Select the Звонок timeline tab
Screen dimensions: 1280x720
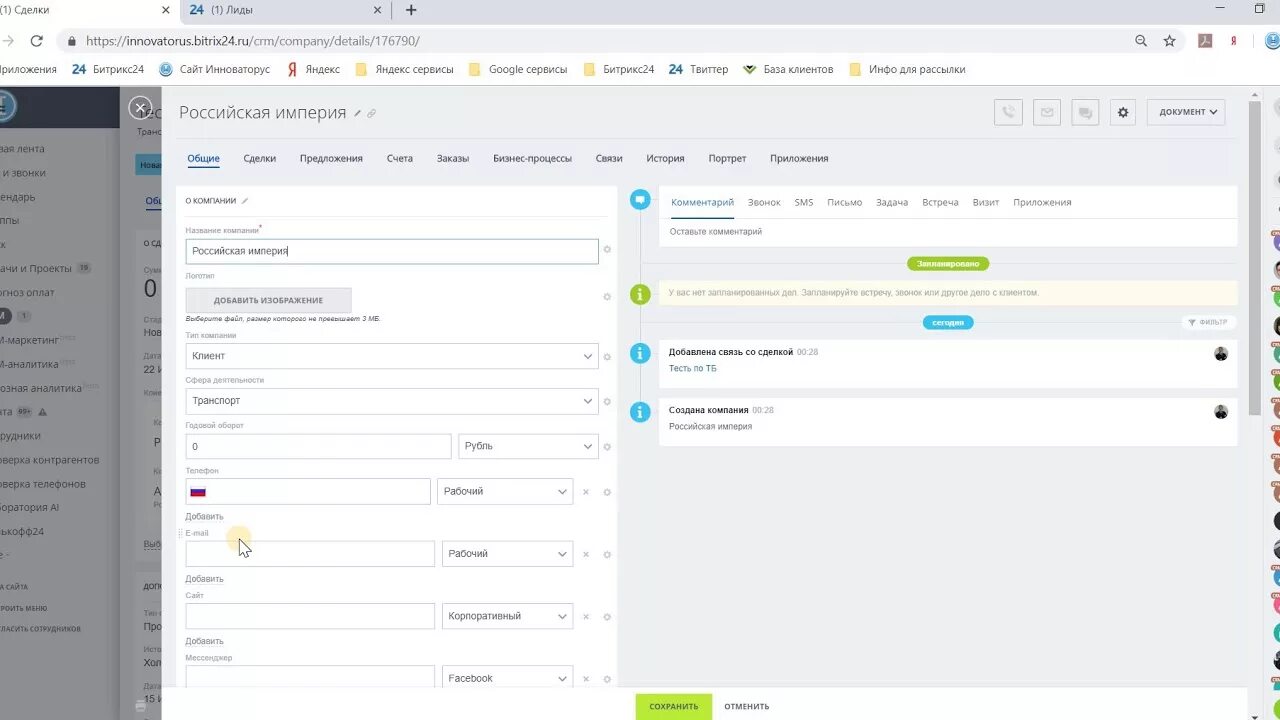point(764,202)
